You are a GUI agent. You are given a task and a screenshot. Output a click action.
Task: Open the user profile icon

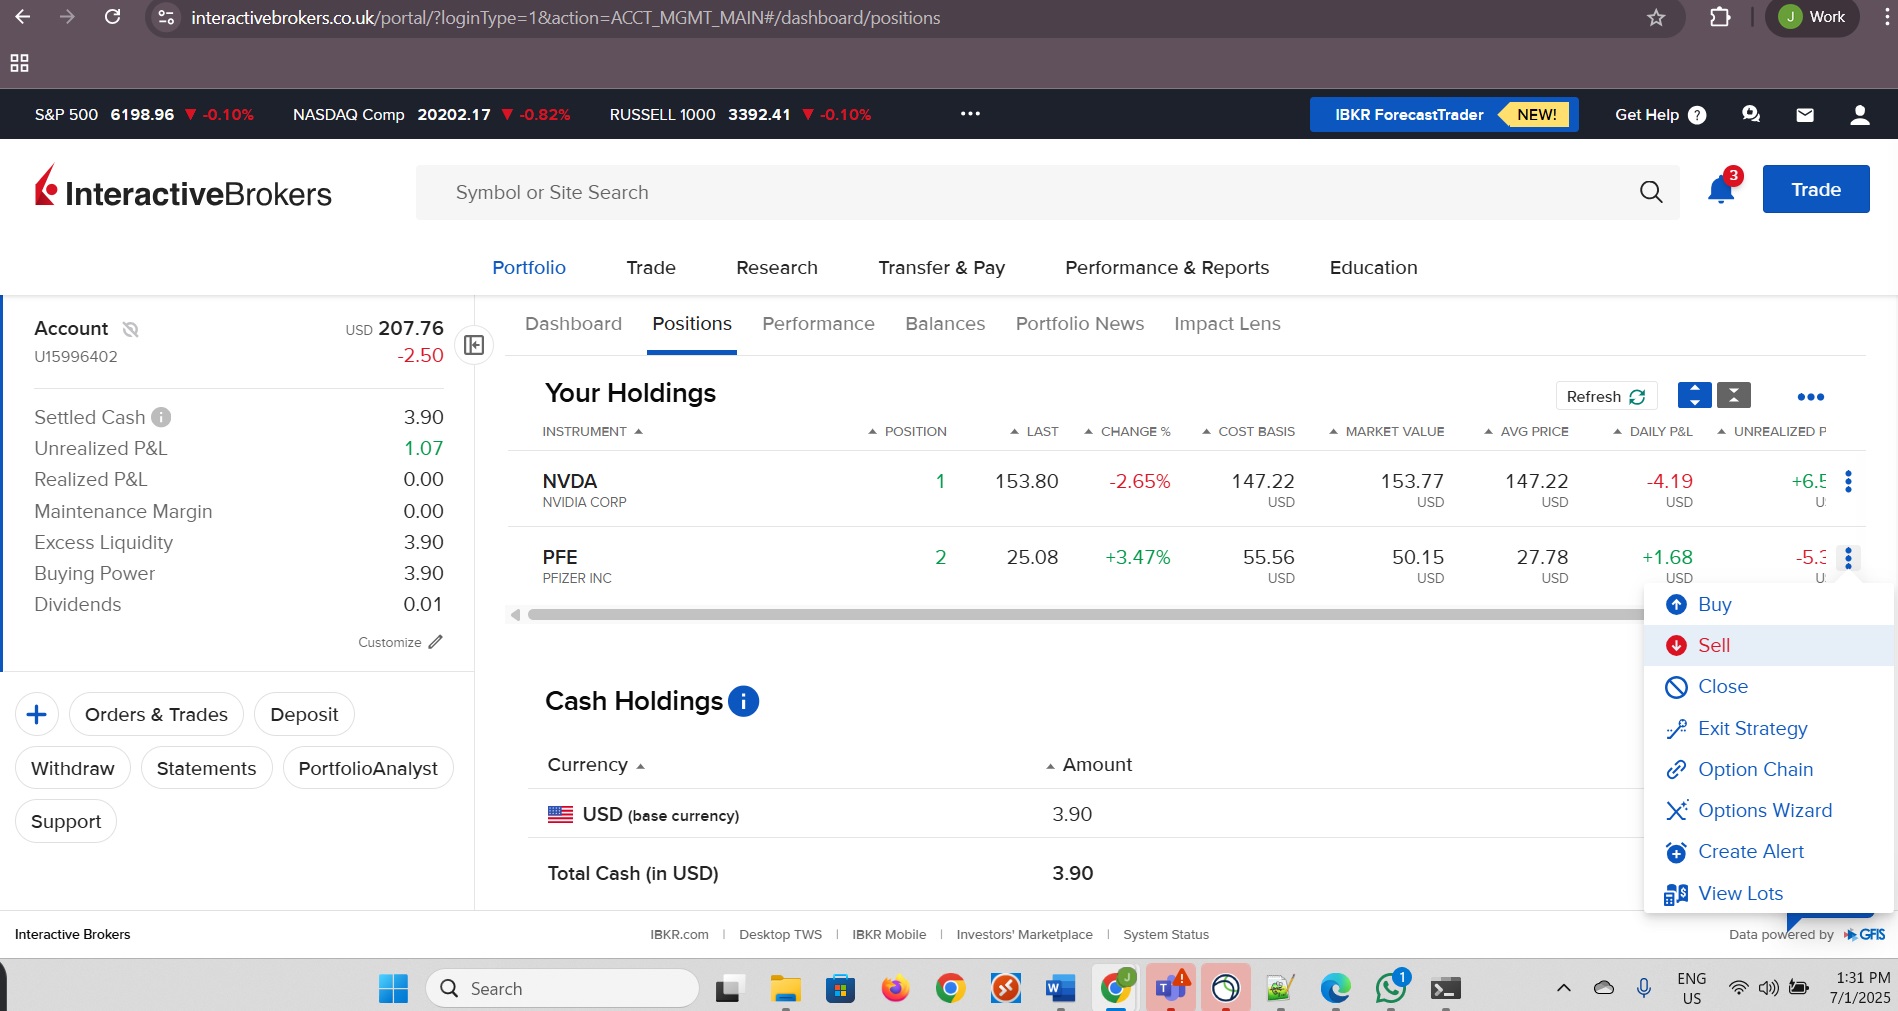point(1860,115)
